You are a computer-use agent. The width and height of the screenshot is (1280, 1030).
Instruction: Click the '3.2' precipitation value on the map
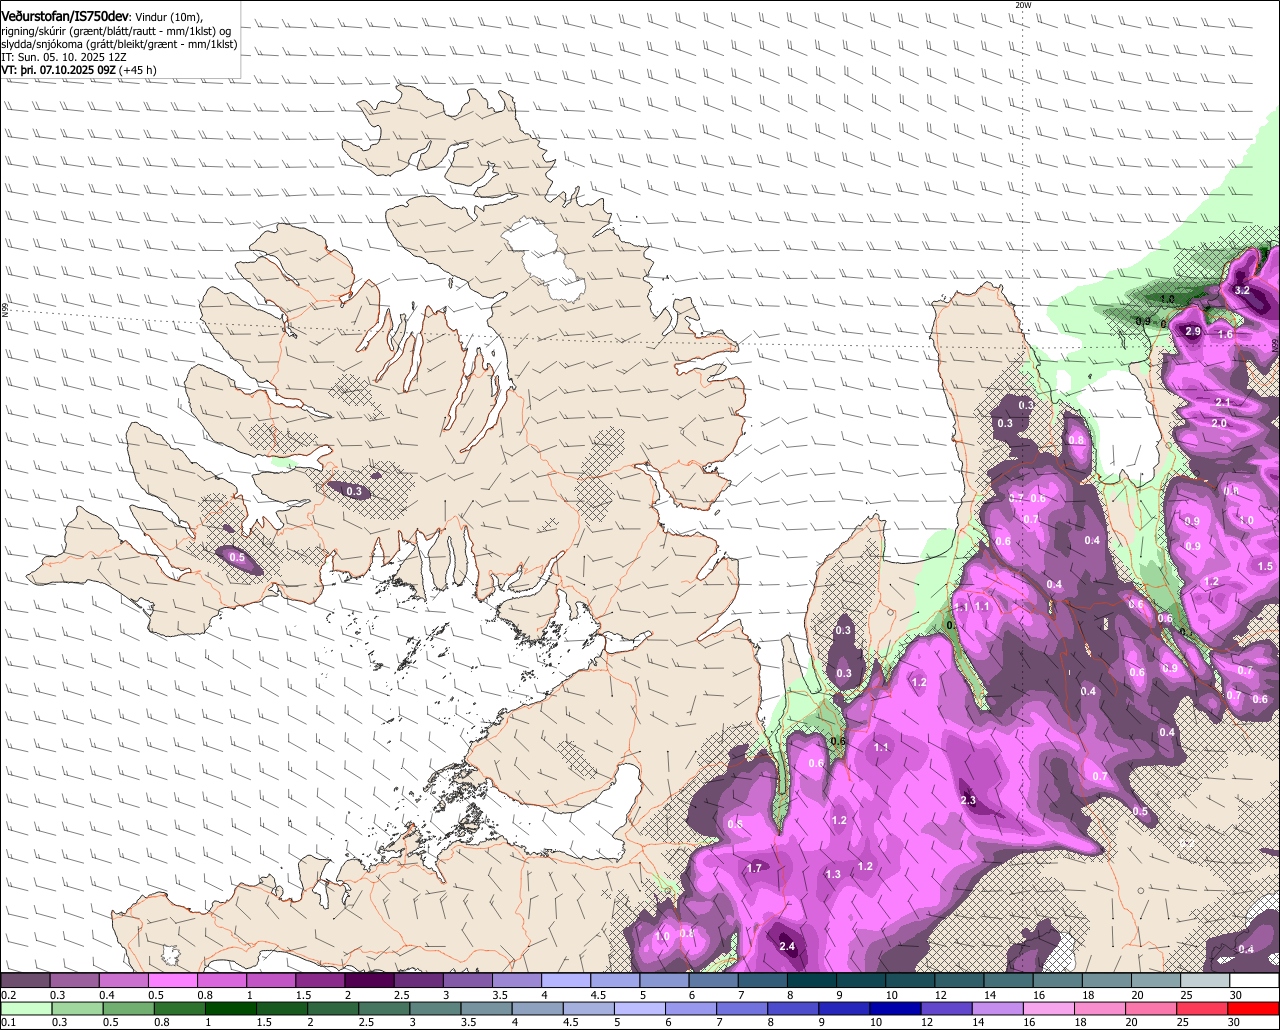[x=1242, y=290]
